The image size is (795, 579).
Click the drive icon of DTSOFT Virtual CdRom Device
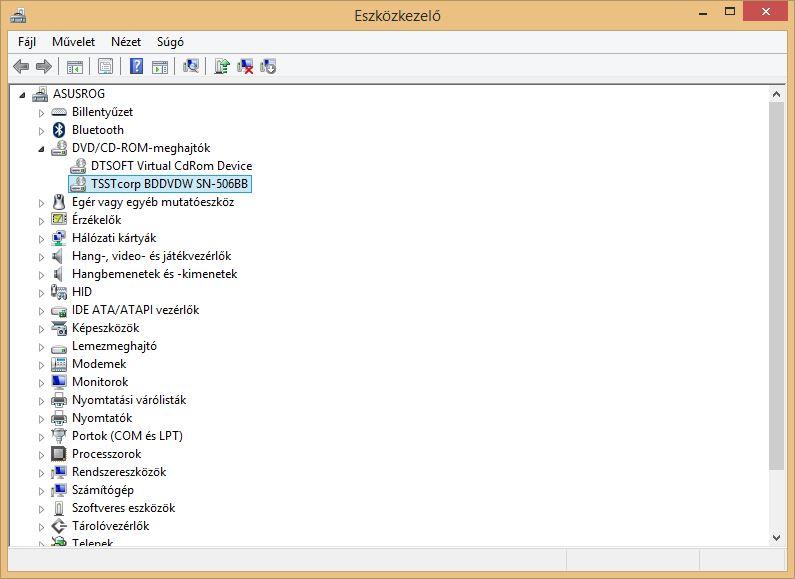point(78,166)
